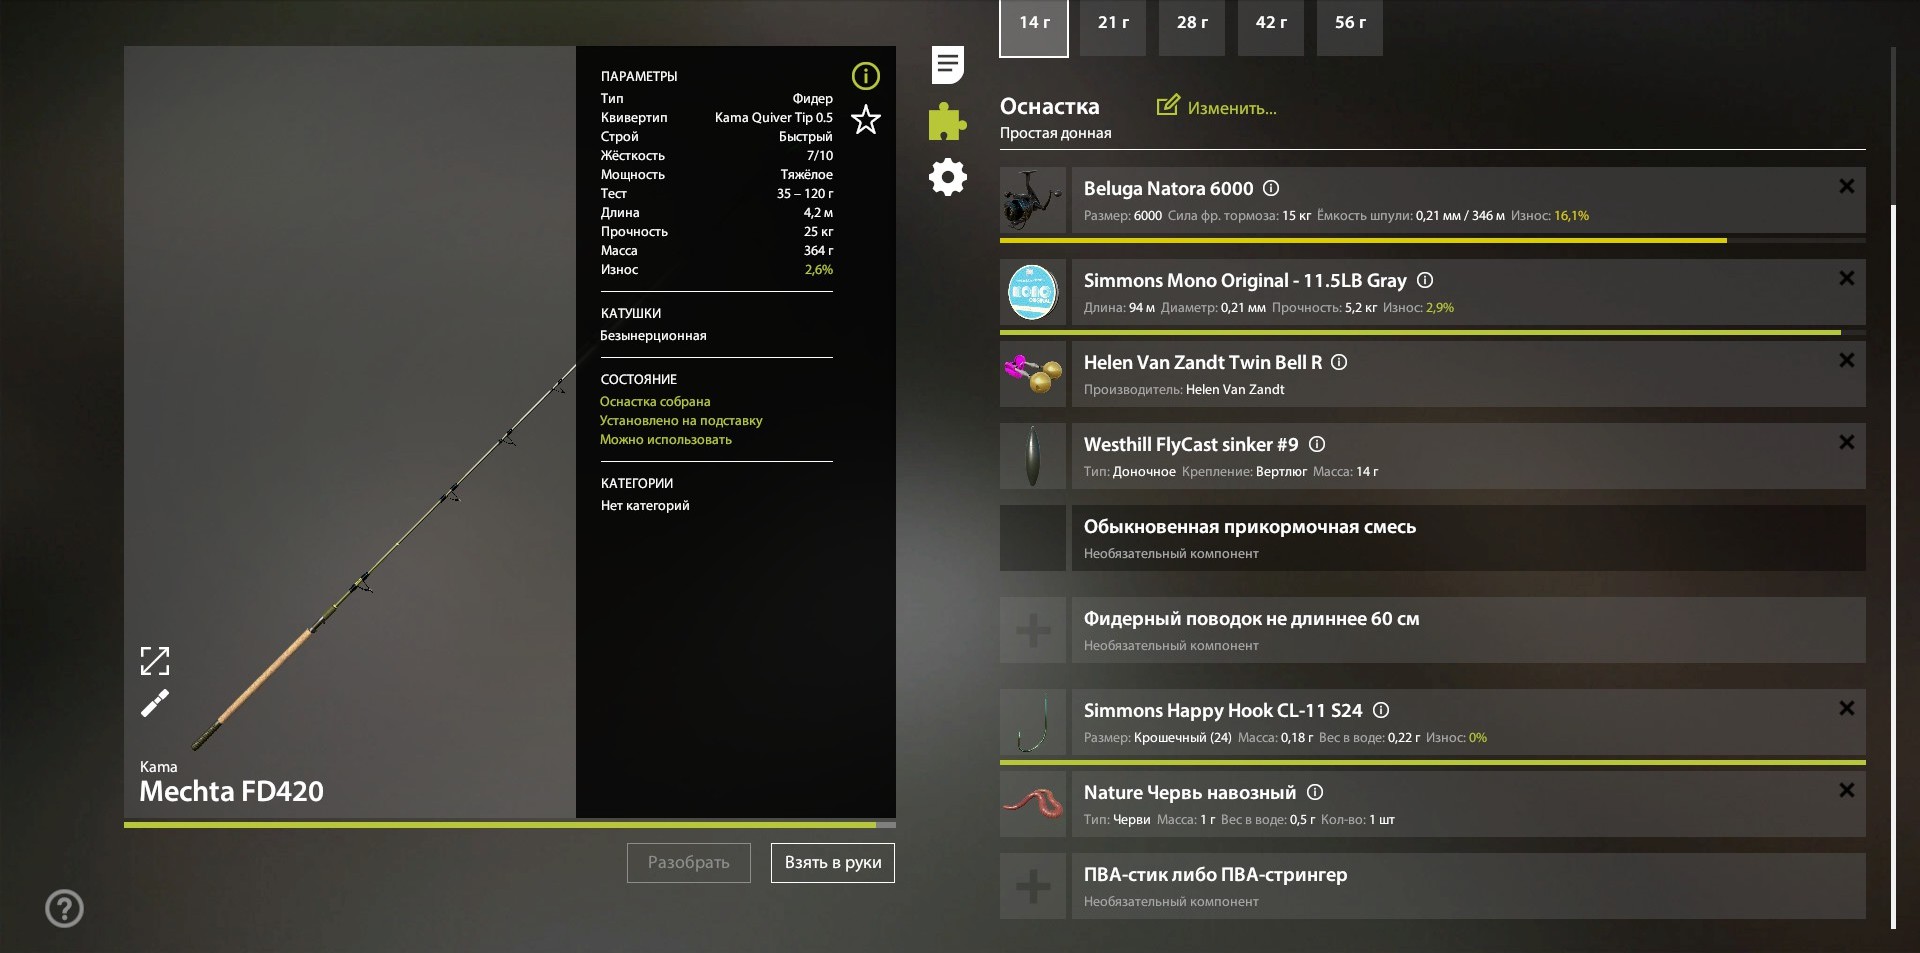The height and width of the screenshot is (953, 1920).
Task: Remove Westhill FlyCast sinker #9
Action: [x=1846, y=442]
